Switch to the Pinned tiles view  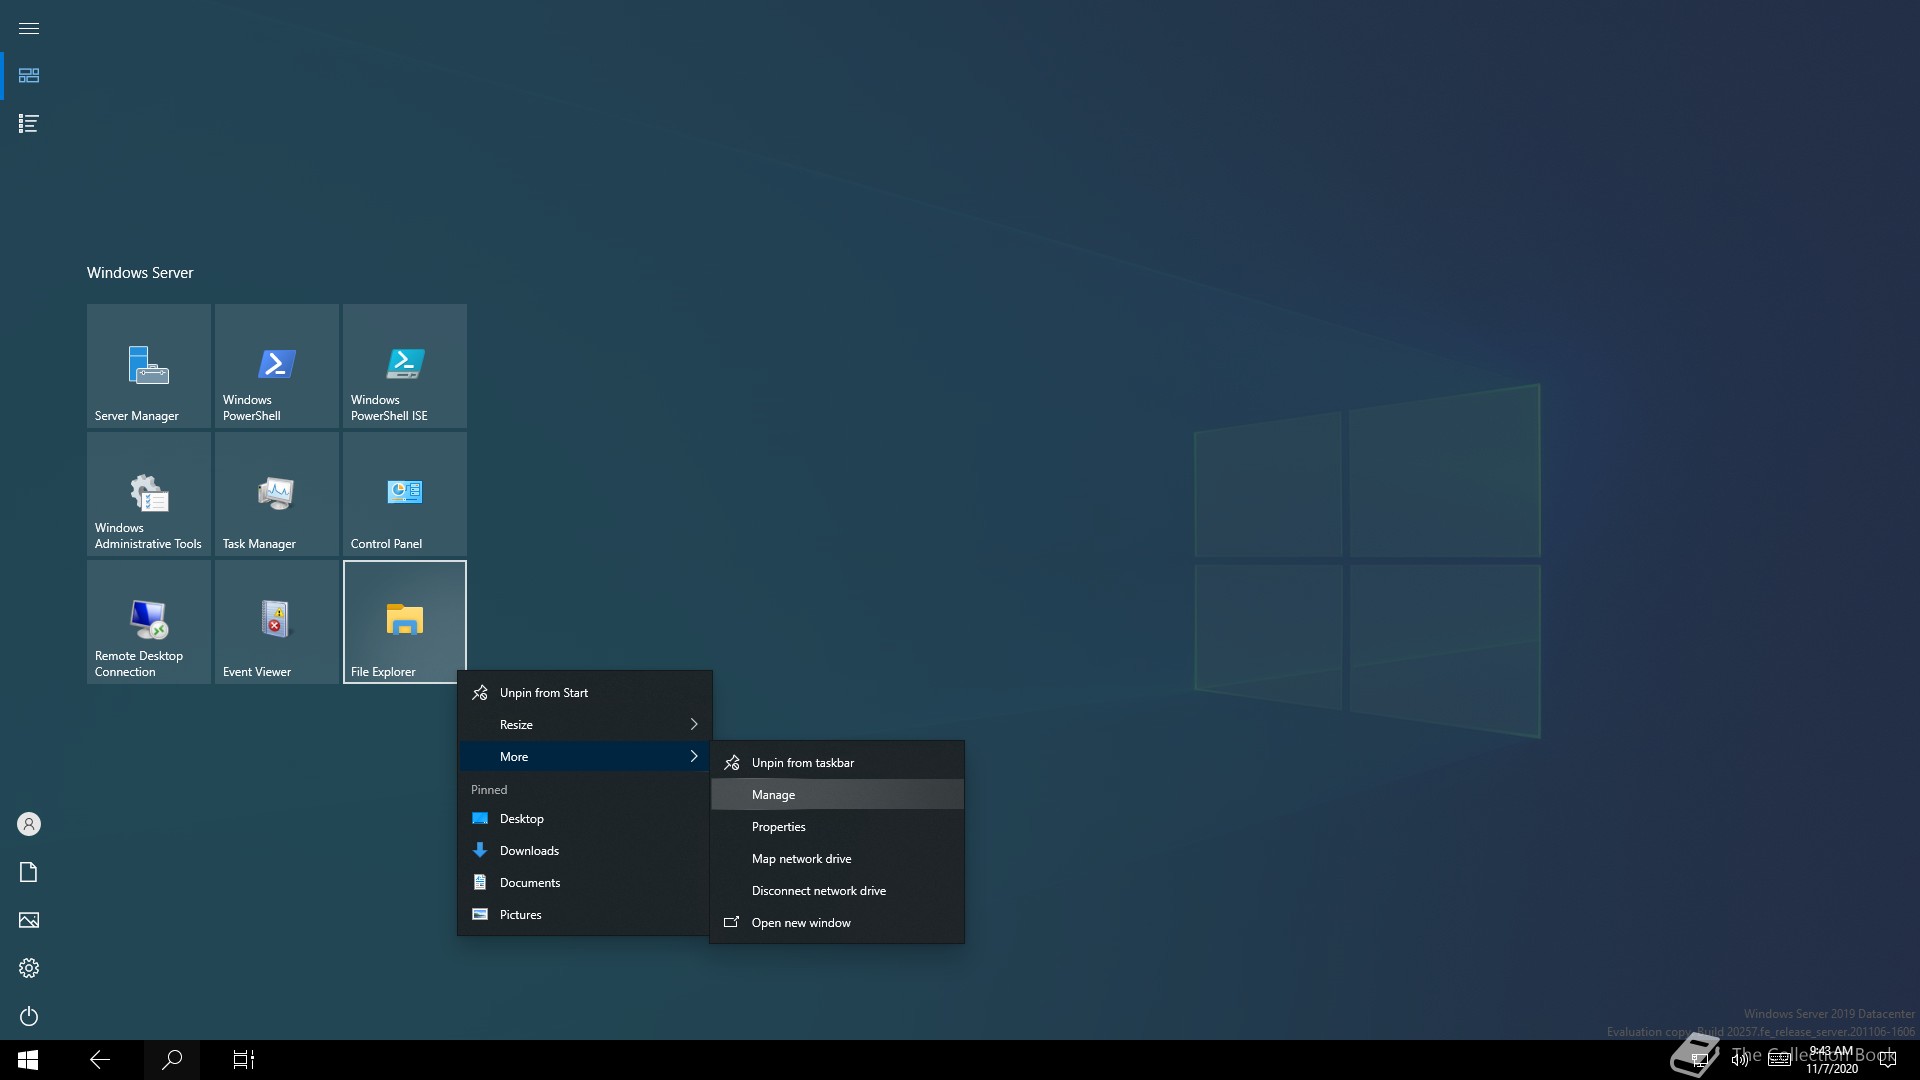tap(29, 76)
